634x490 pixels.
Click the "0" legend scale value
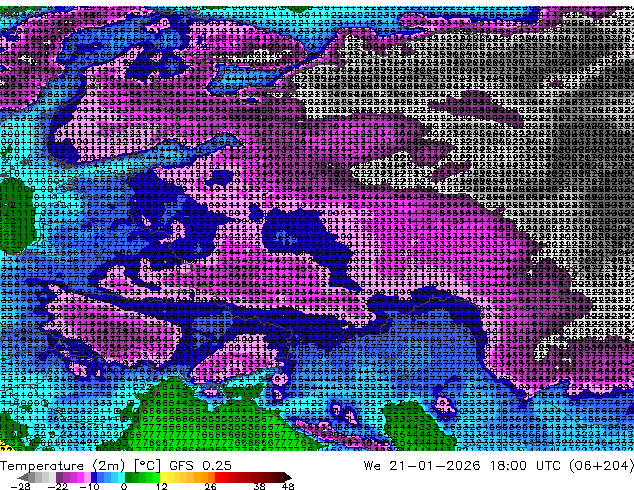point(124,486)
